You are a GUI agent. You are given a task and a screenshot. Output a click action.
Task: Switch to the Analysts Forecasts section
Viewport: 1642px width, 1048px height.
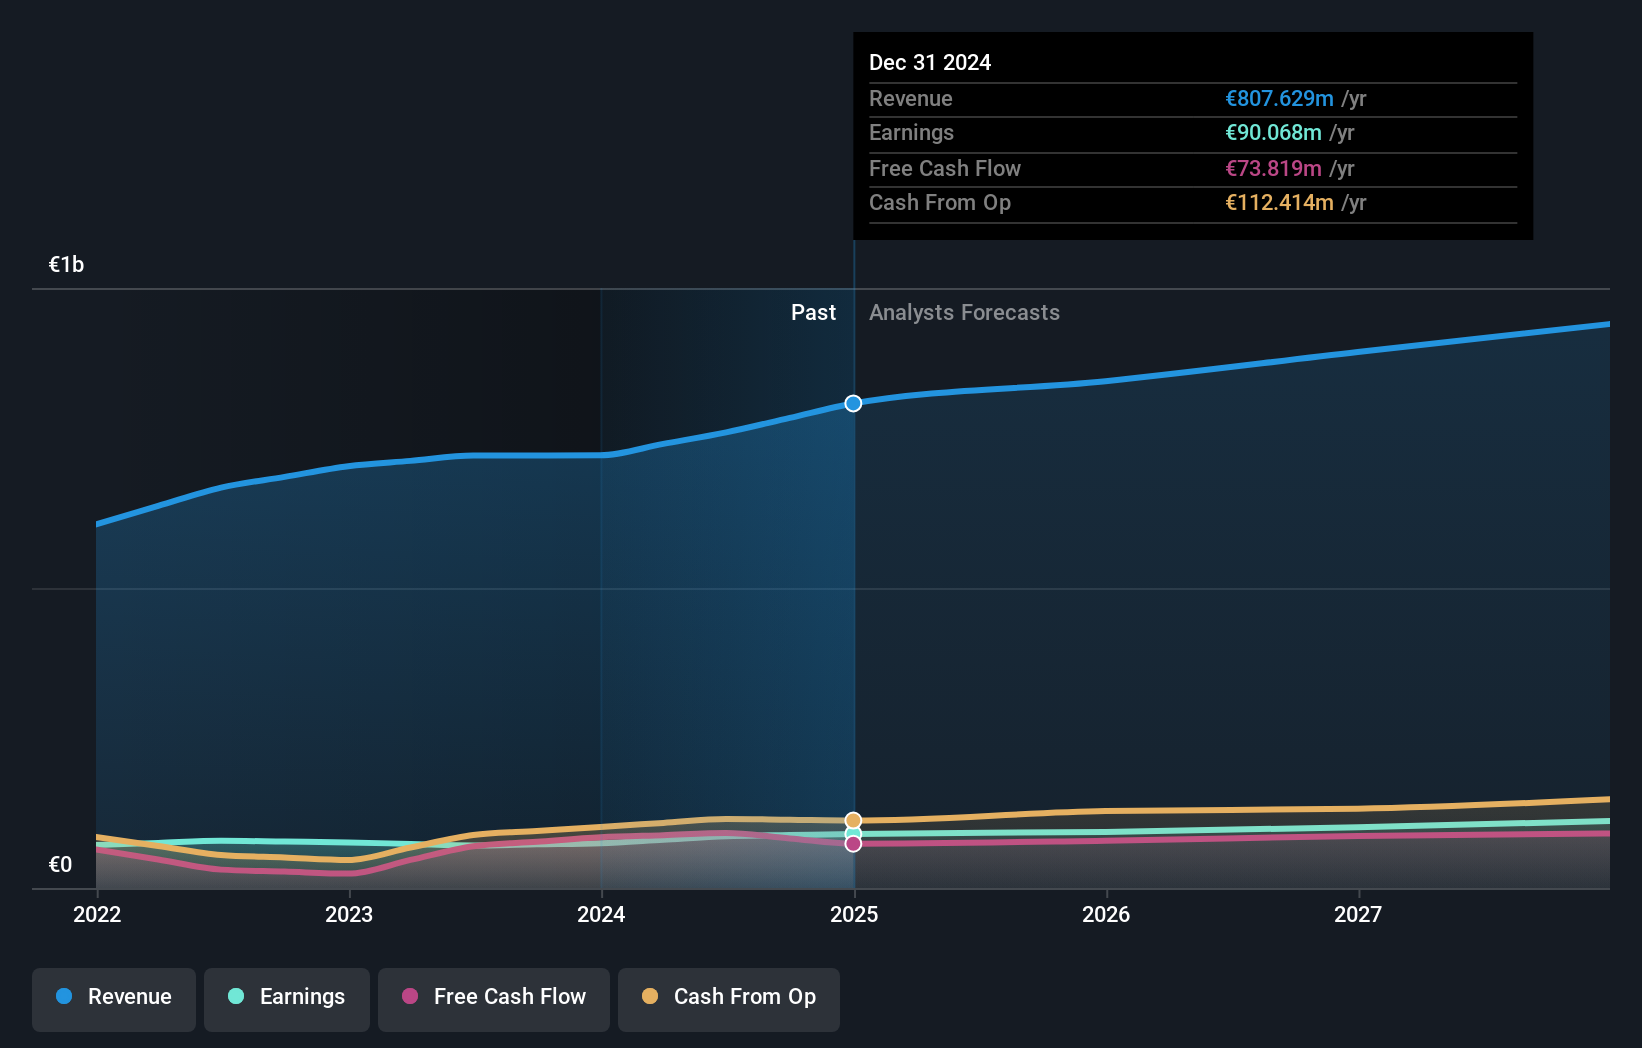tap(964, 312)
